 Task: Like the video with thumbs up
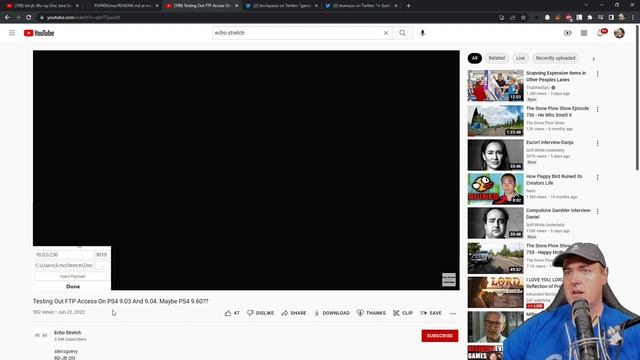232,313
